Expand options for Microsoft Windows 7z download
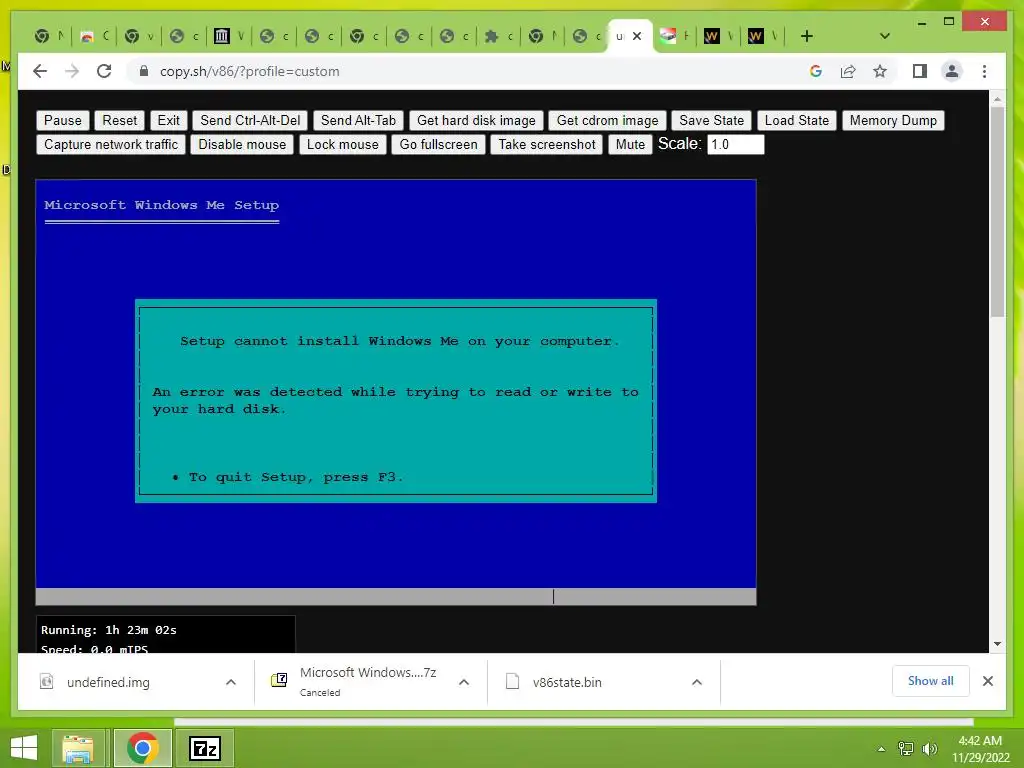The image size is (1024, 768). 464,682
